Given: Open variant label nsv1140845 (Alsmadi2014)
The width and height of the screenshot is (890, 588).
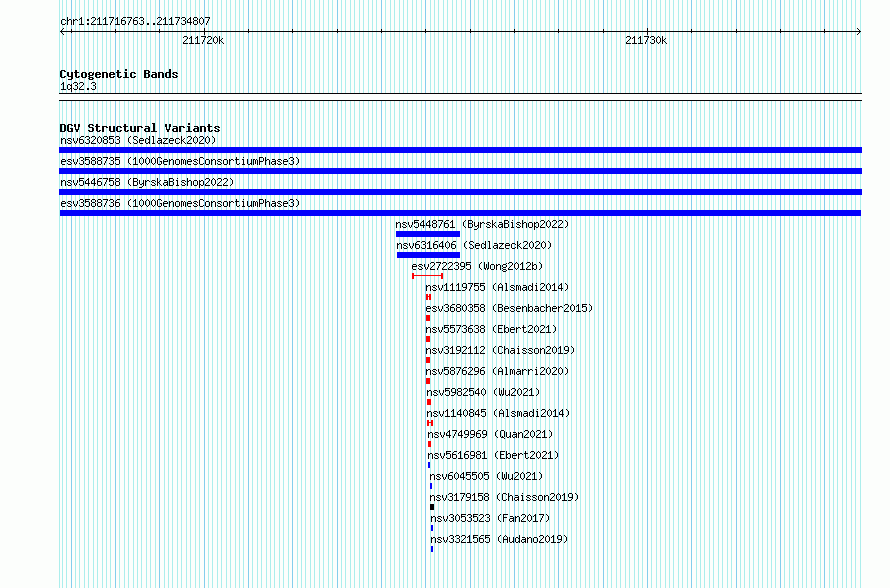Looking at the screenshot, I should click(498, 413).
